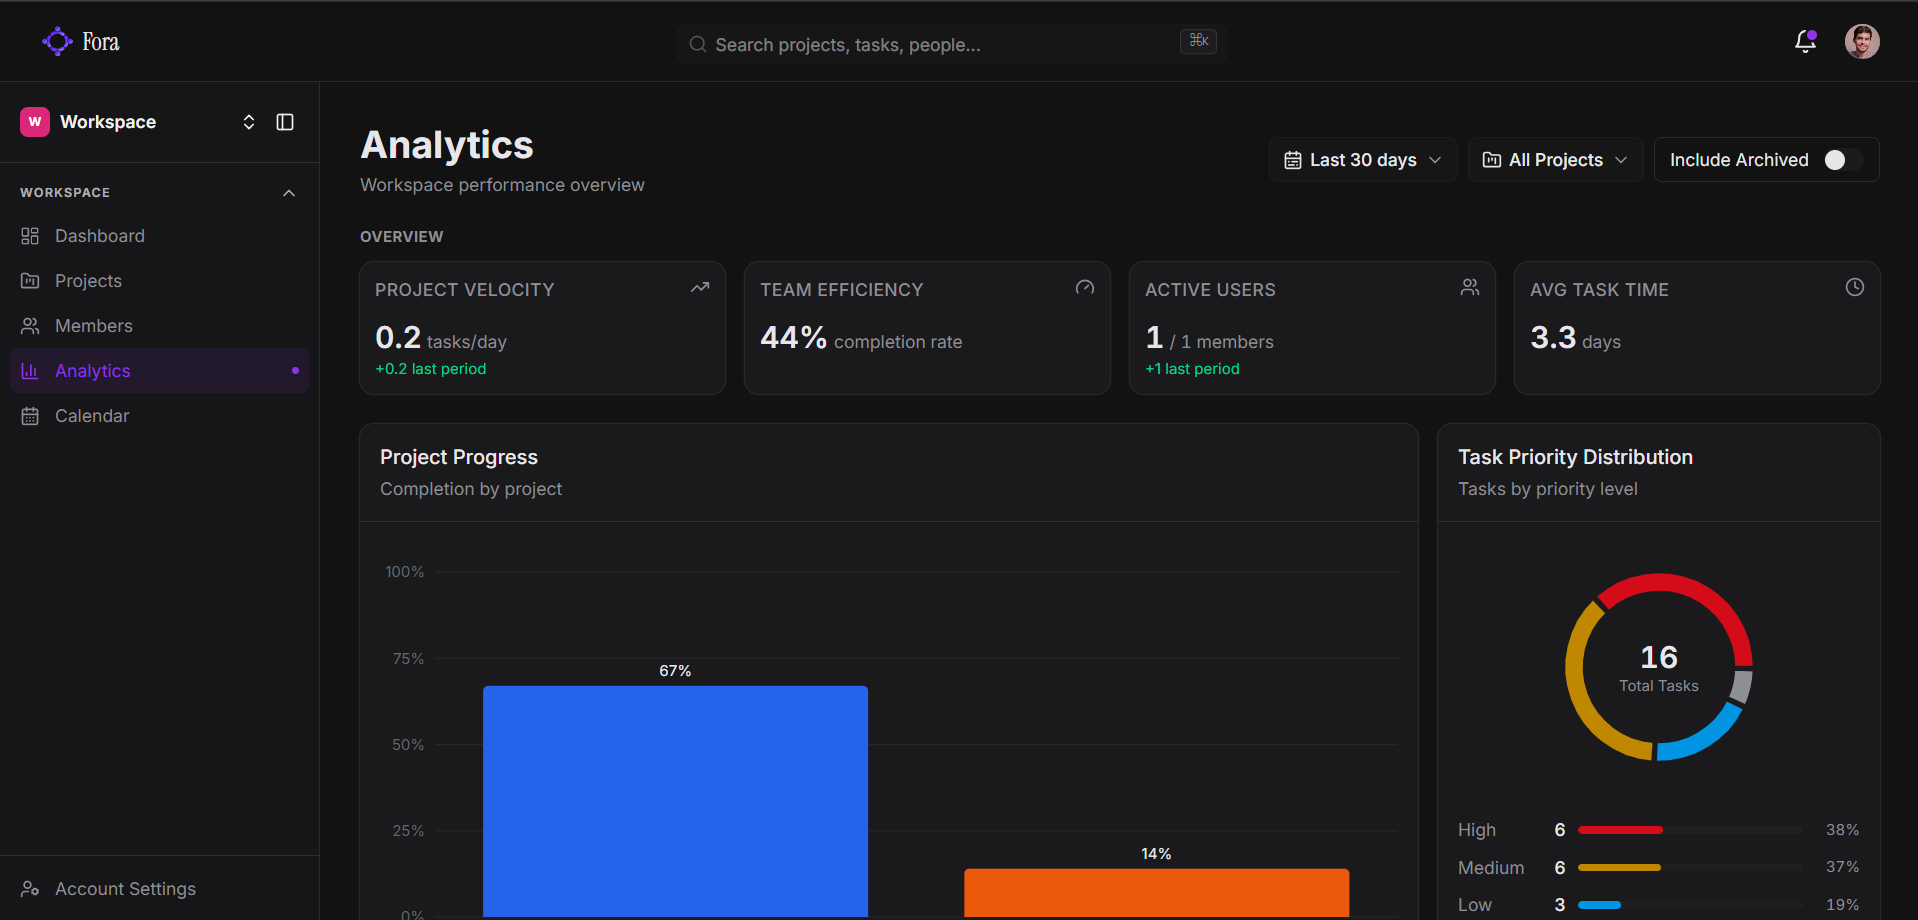Collapse the sidebar with the panel icon
The image size is (1918, 920).
coord(285,122)
